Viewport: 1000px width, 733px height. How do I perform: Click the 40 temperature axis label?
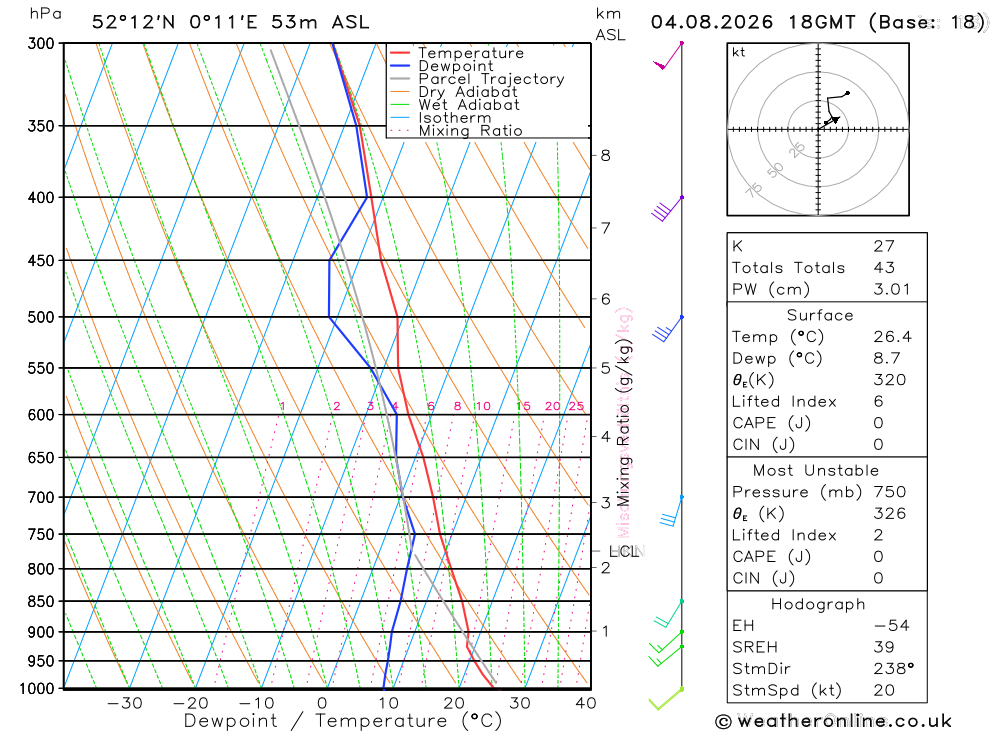click(586, 704)
